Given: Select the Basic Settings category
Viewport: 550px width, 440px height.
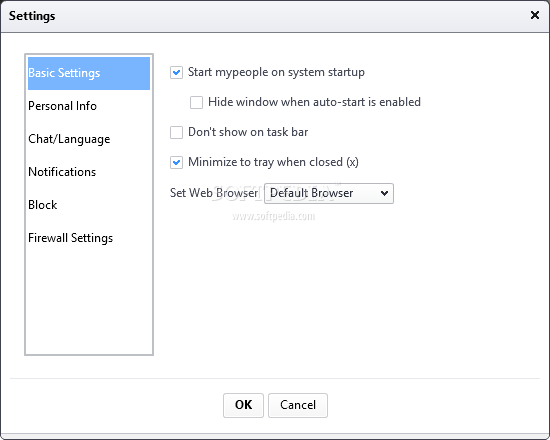Looking at the screenshot, I should [89, 73].
